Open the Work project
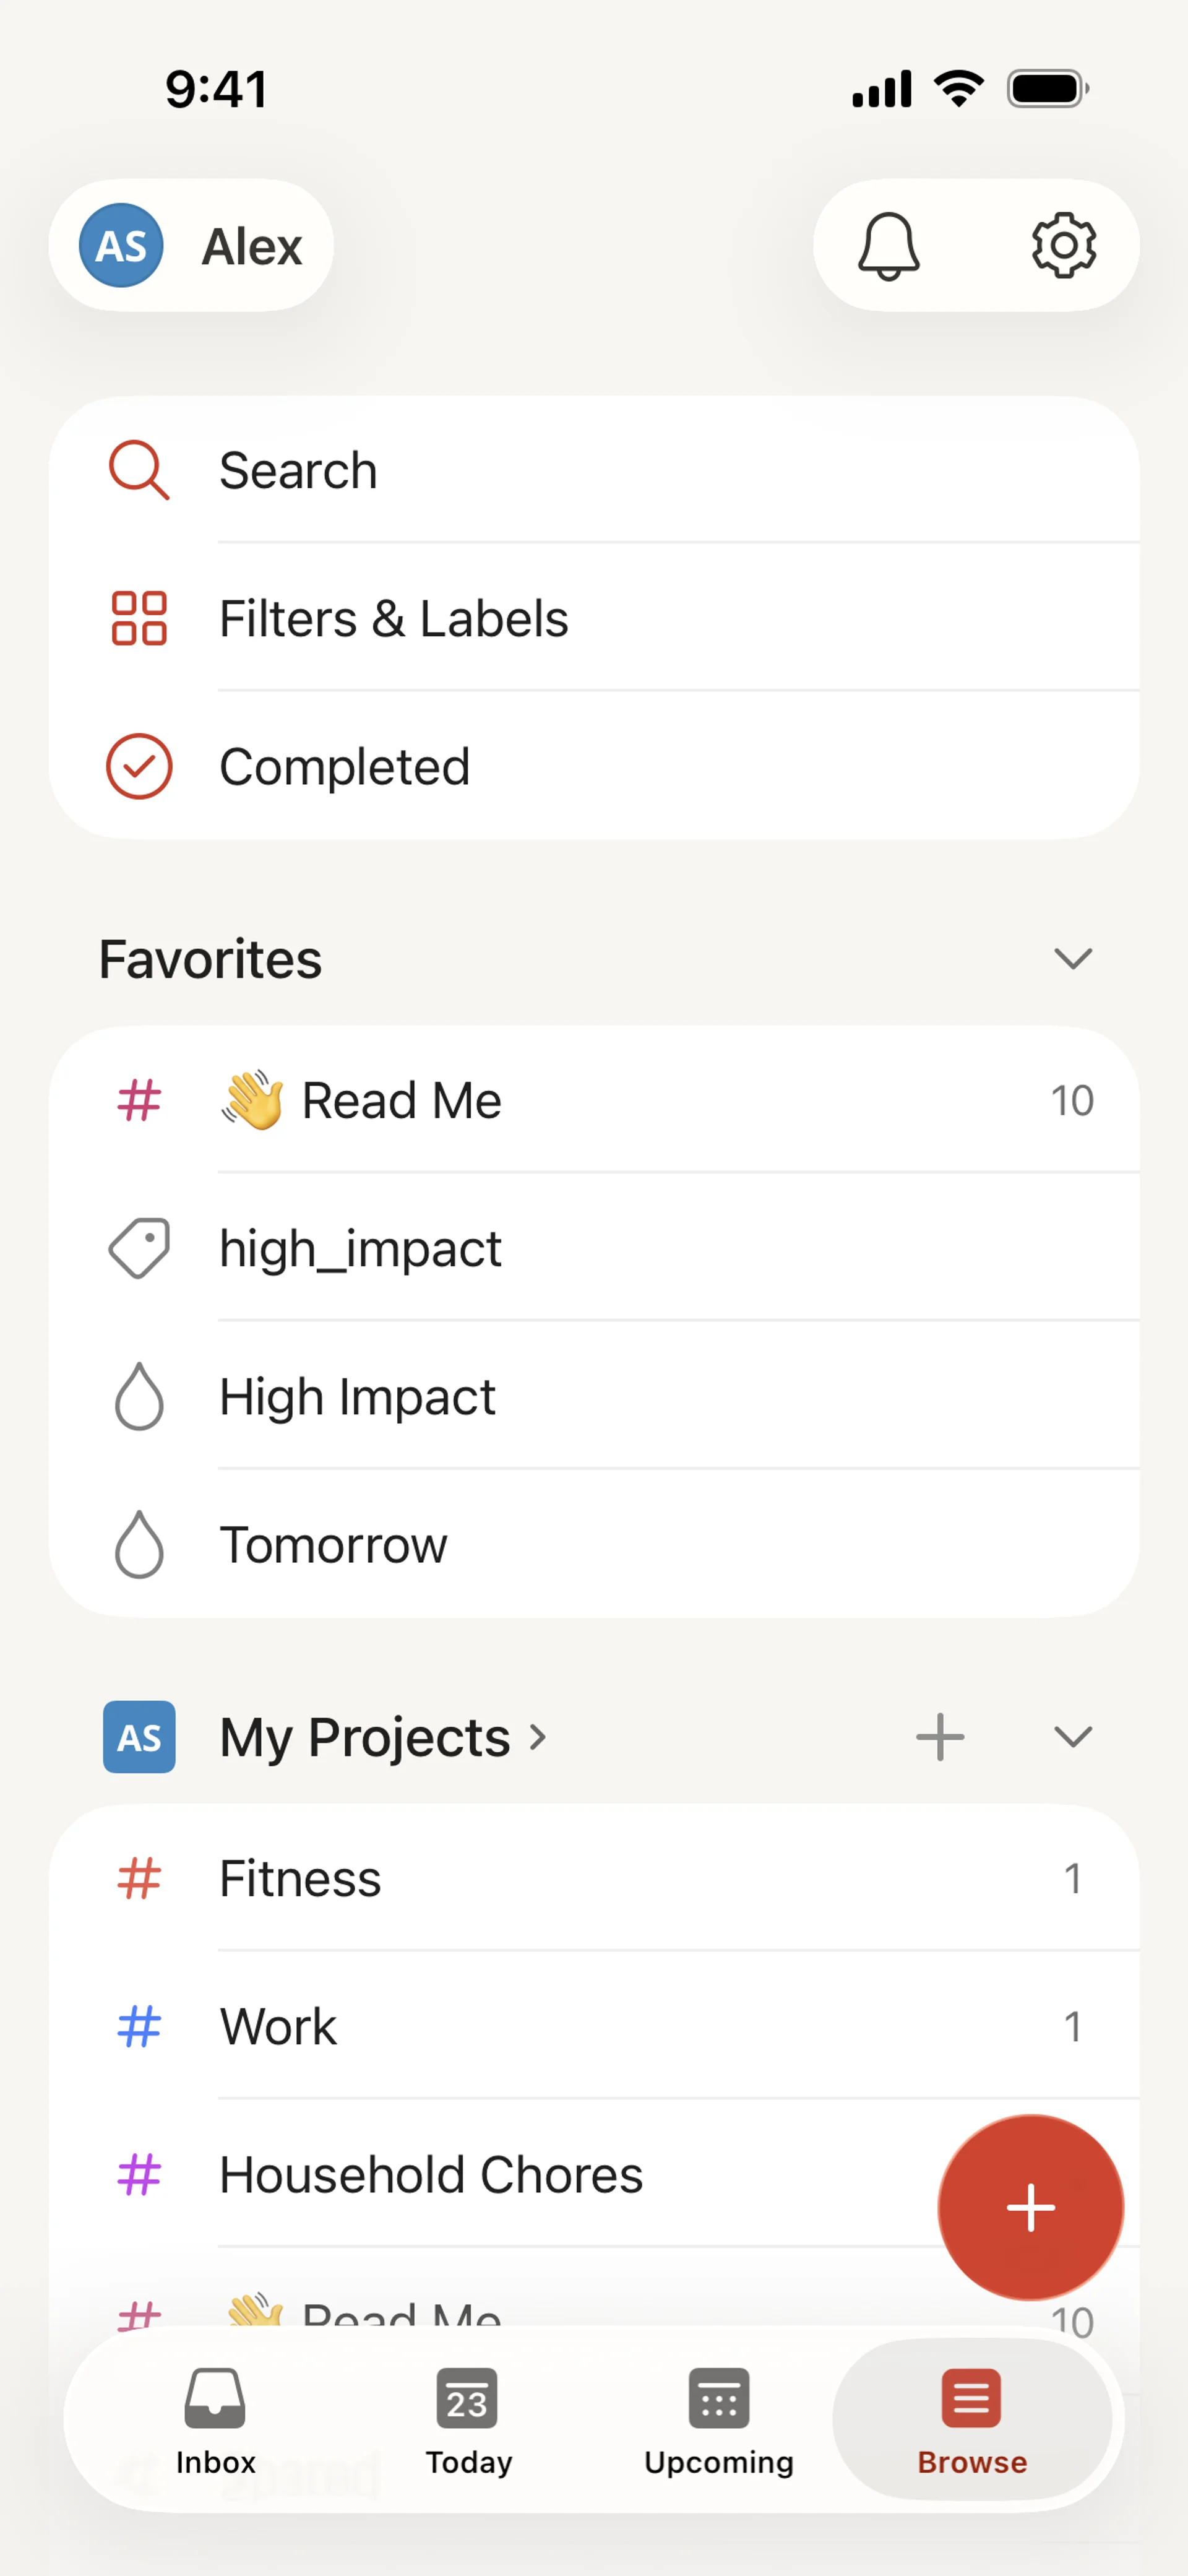This screenshot has height=2576, width=1188. pos(278,2027)
